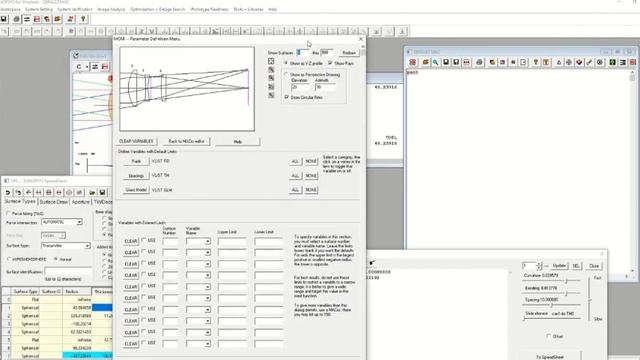Click Back to MACro editor button
This screenshot has width=640, height=360.
(187, 141)
